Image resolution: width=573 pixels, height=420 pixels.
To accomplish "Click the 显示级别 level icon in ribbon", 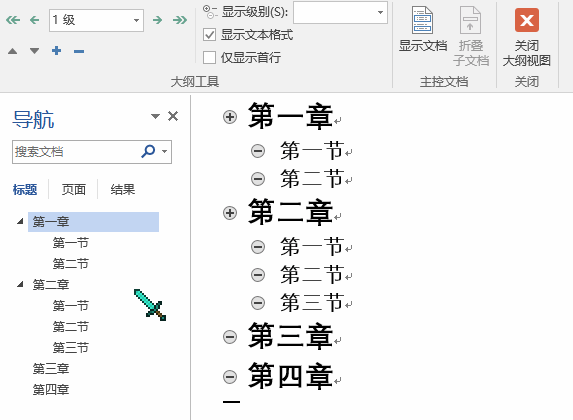I will point(210,12).
